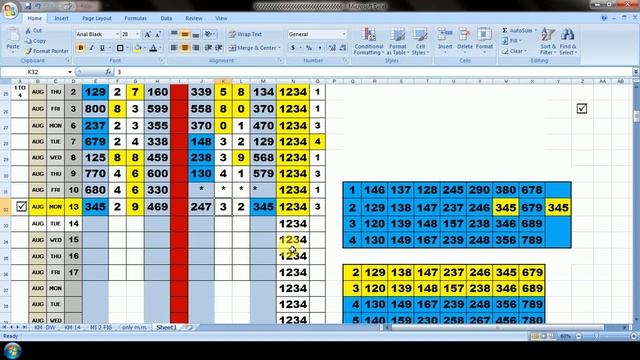Apply cell borders button

pyautogui.click(x=120, y=48)
